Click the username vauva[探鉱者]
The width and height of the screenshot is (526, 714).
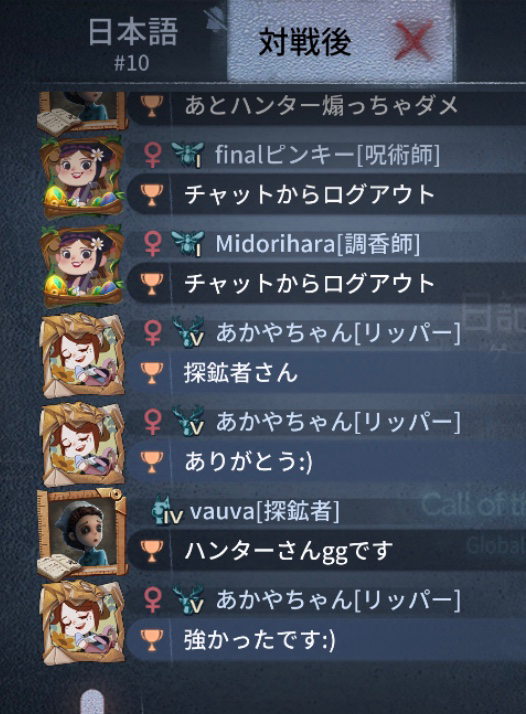265,512
